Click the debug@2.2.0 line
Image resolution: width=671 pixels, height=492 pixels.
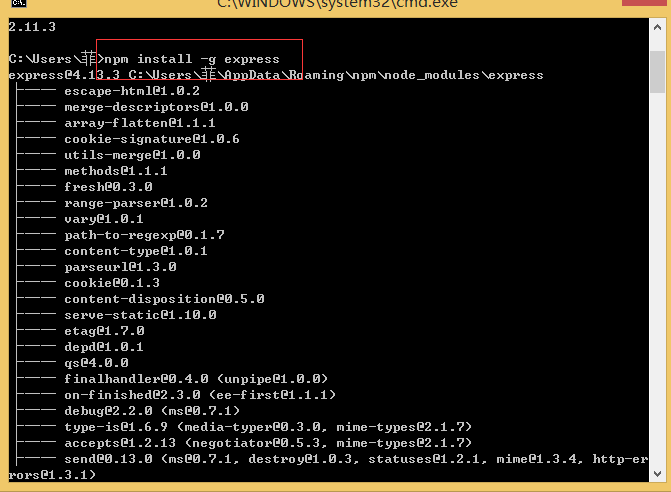(152, 411)
